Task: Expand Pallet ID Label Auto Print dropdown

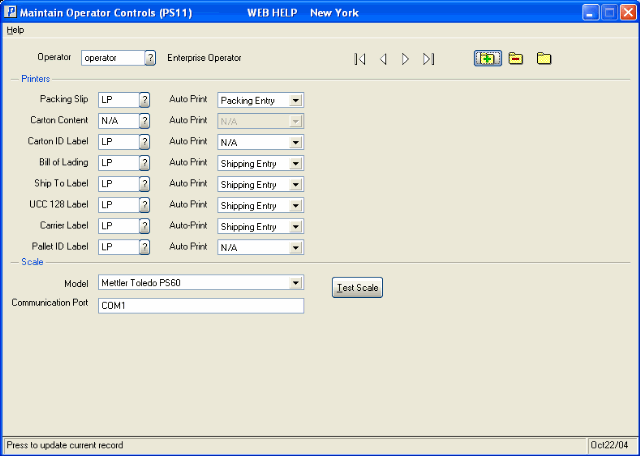Action: pyautogui.click(x=296, y=247)
